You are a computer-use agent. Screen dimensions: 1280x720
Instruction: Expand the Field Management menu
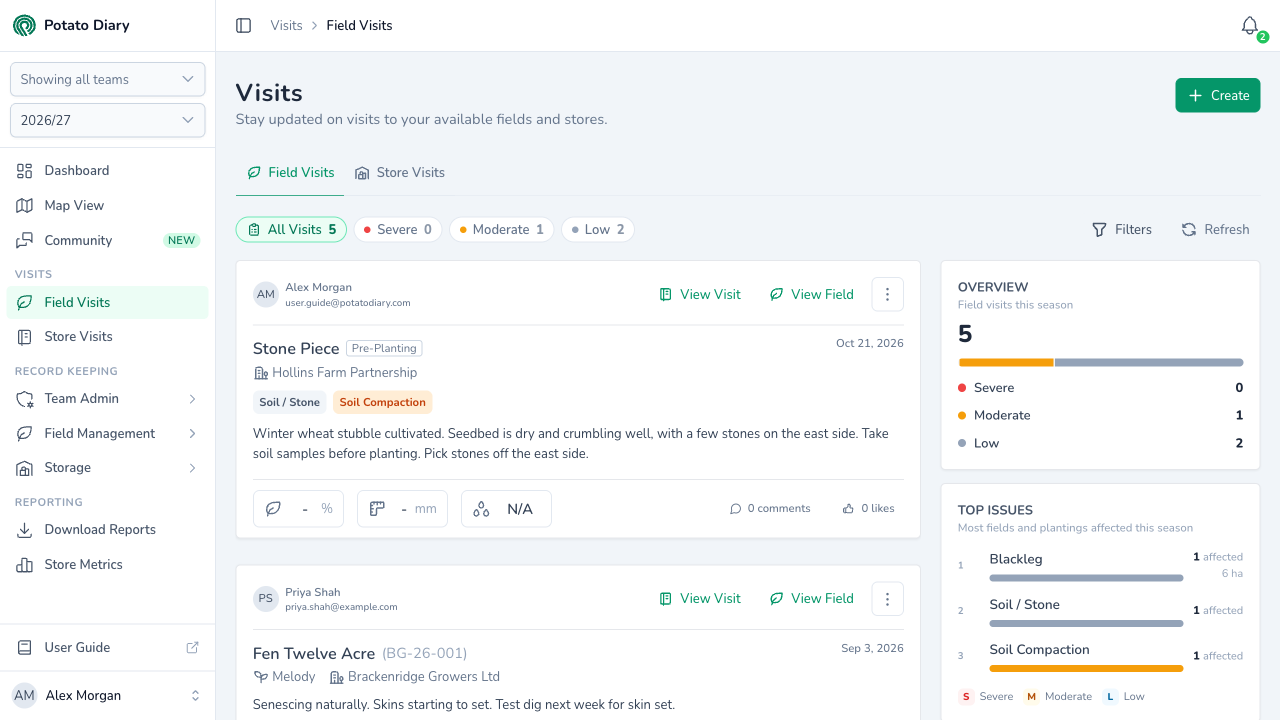point(108,433)
